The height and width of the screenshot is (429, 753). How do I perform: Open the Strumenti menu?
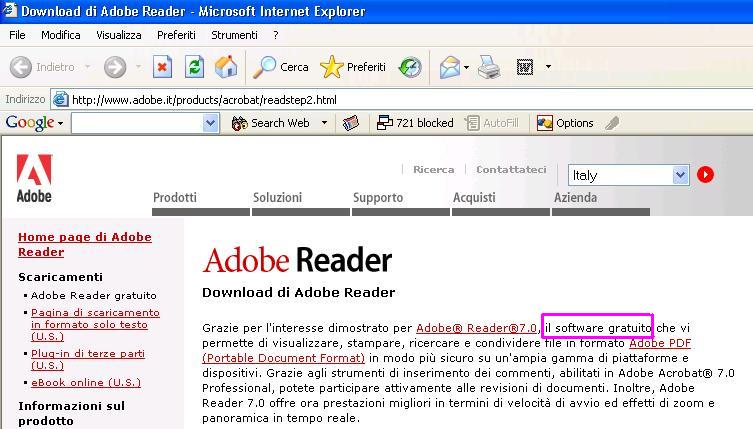[x=234, y=35]
